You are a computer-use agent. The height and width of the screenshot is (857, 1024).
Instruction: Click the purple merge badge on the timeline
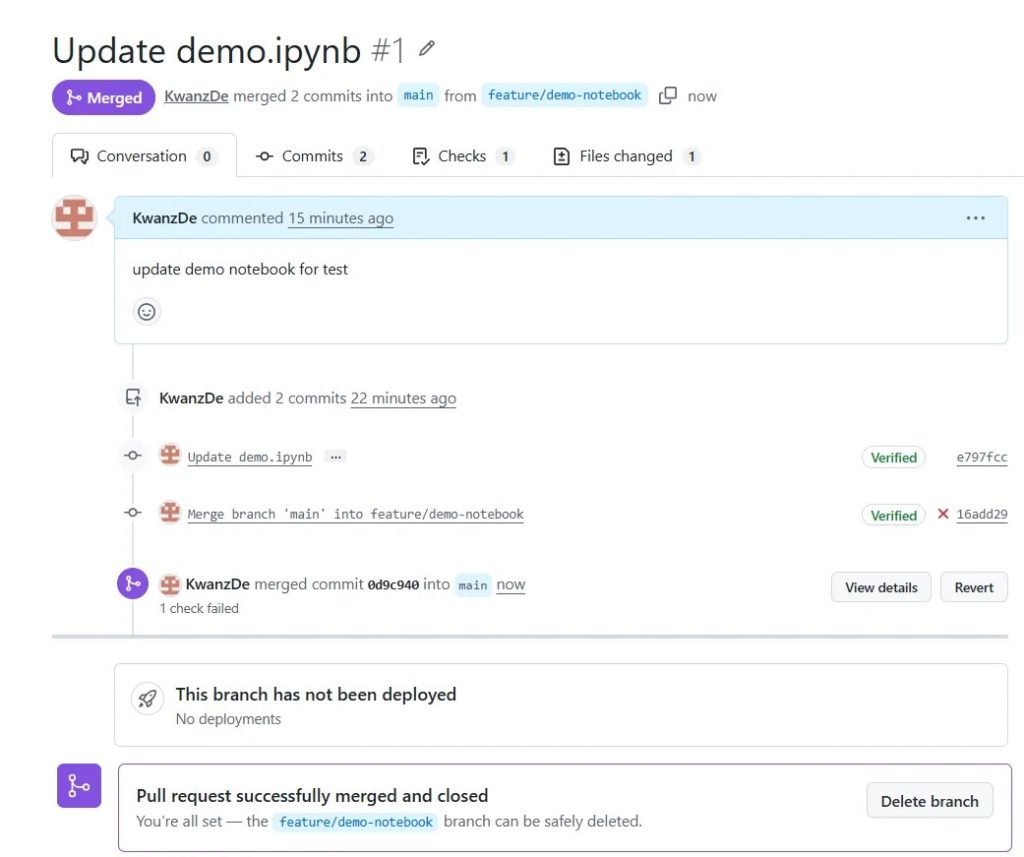(133, 583)
